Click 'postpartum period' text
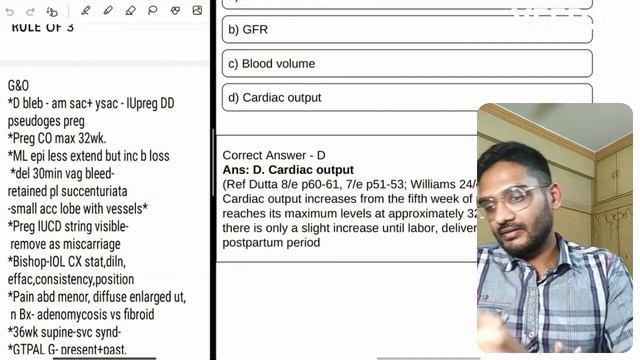Image resolution: width=640 pixels, height=360 pixels. pyautogui.click(x=271, y=242)
